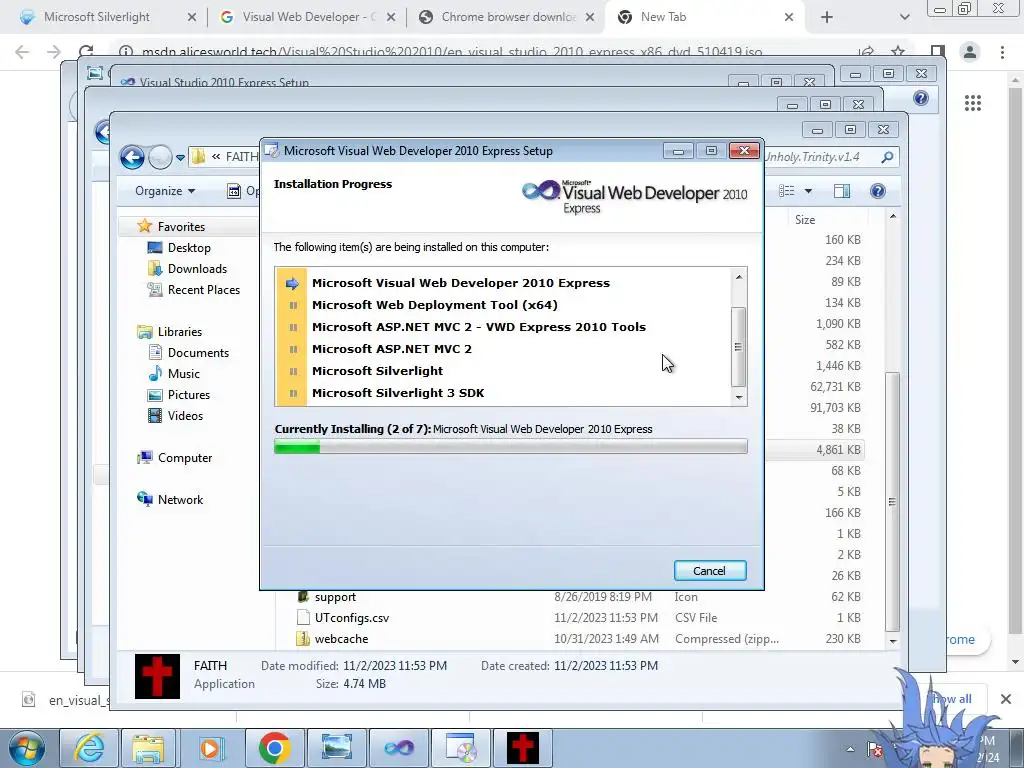The width and height of the screenshot is (1024, 768).
Task: Open Desktop in Explorer navigation pane
Action: (189, 248)
